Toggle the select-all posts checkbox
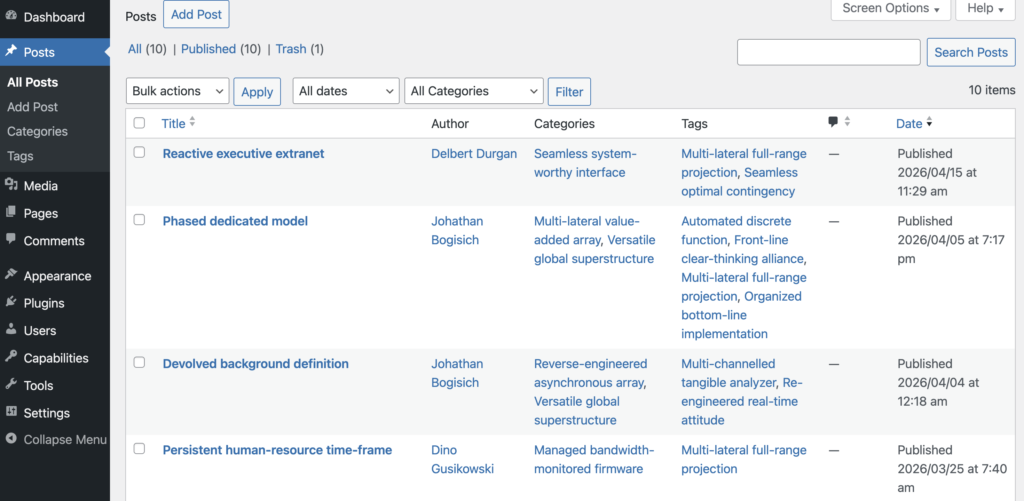 139,123
